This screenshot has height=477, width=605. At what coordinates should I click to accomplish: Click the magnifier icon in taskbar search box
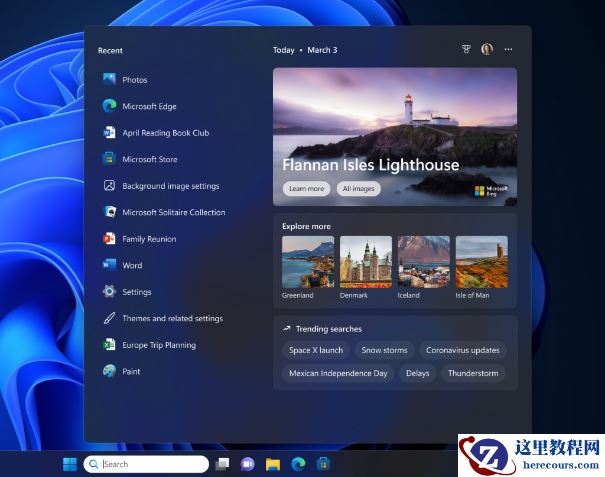pos(93,464)
